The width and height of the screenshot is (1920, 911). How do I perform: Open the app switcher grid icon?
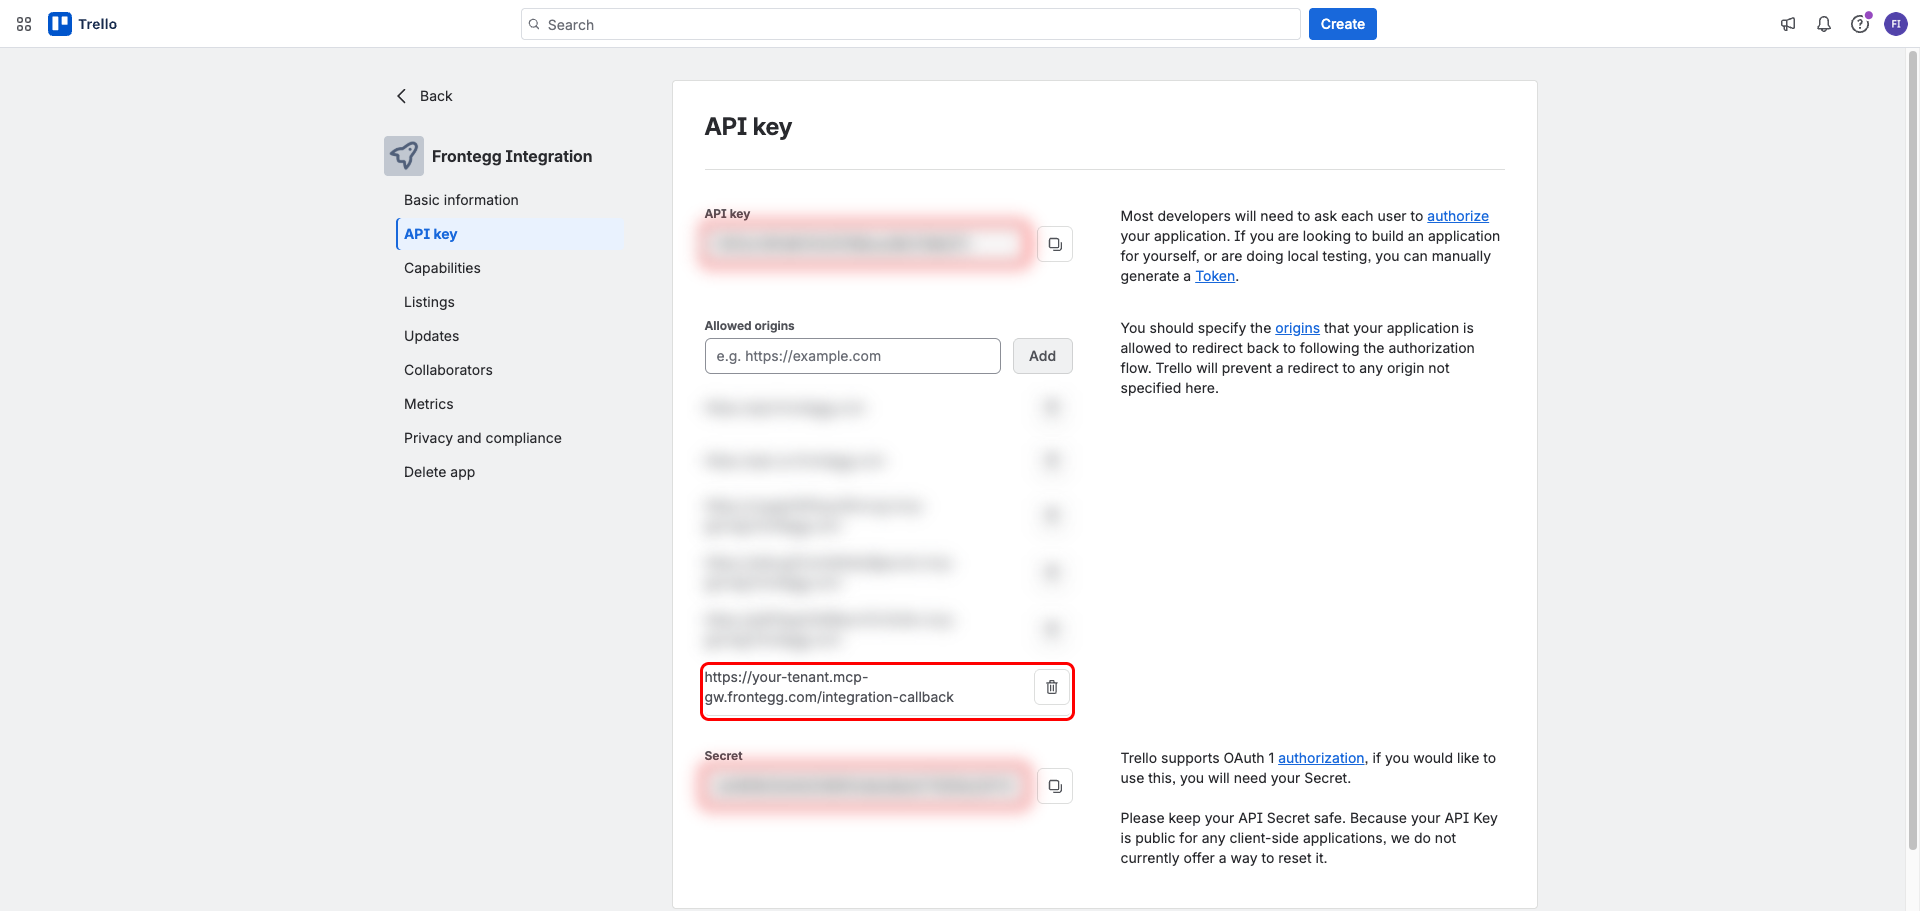click(24, 24)
